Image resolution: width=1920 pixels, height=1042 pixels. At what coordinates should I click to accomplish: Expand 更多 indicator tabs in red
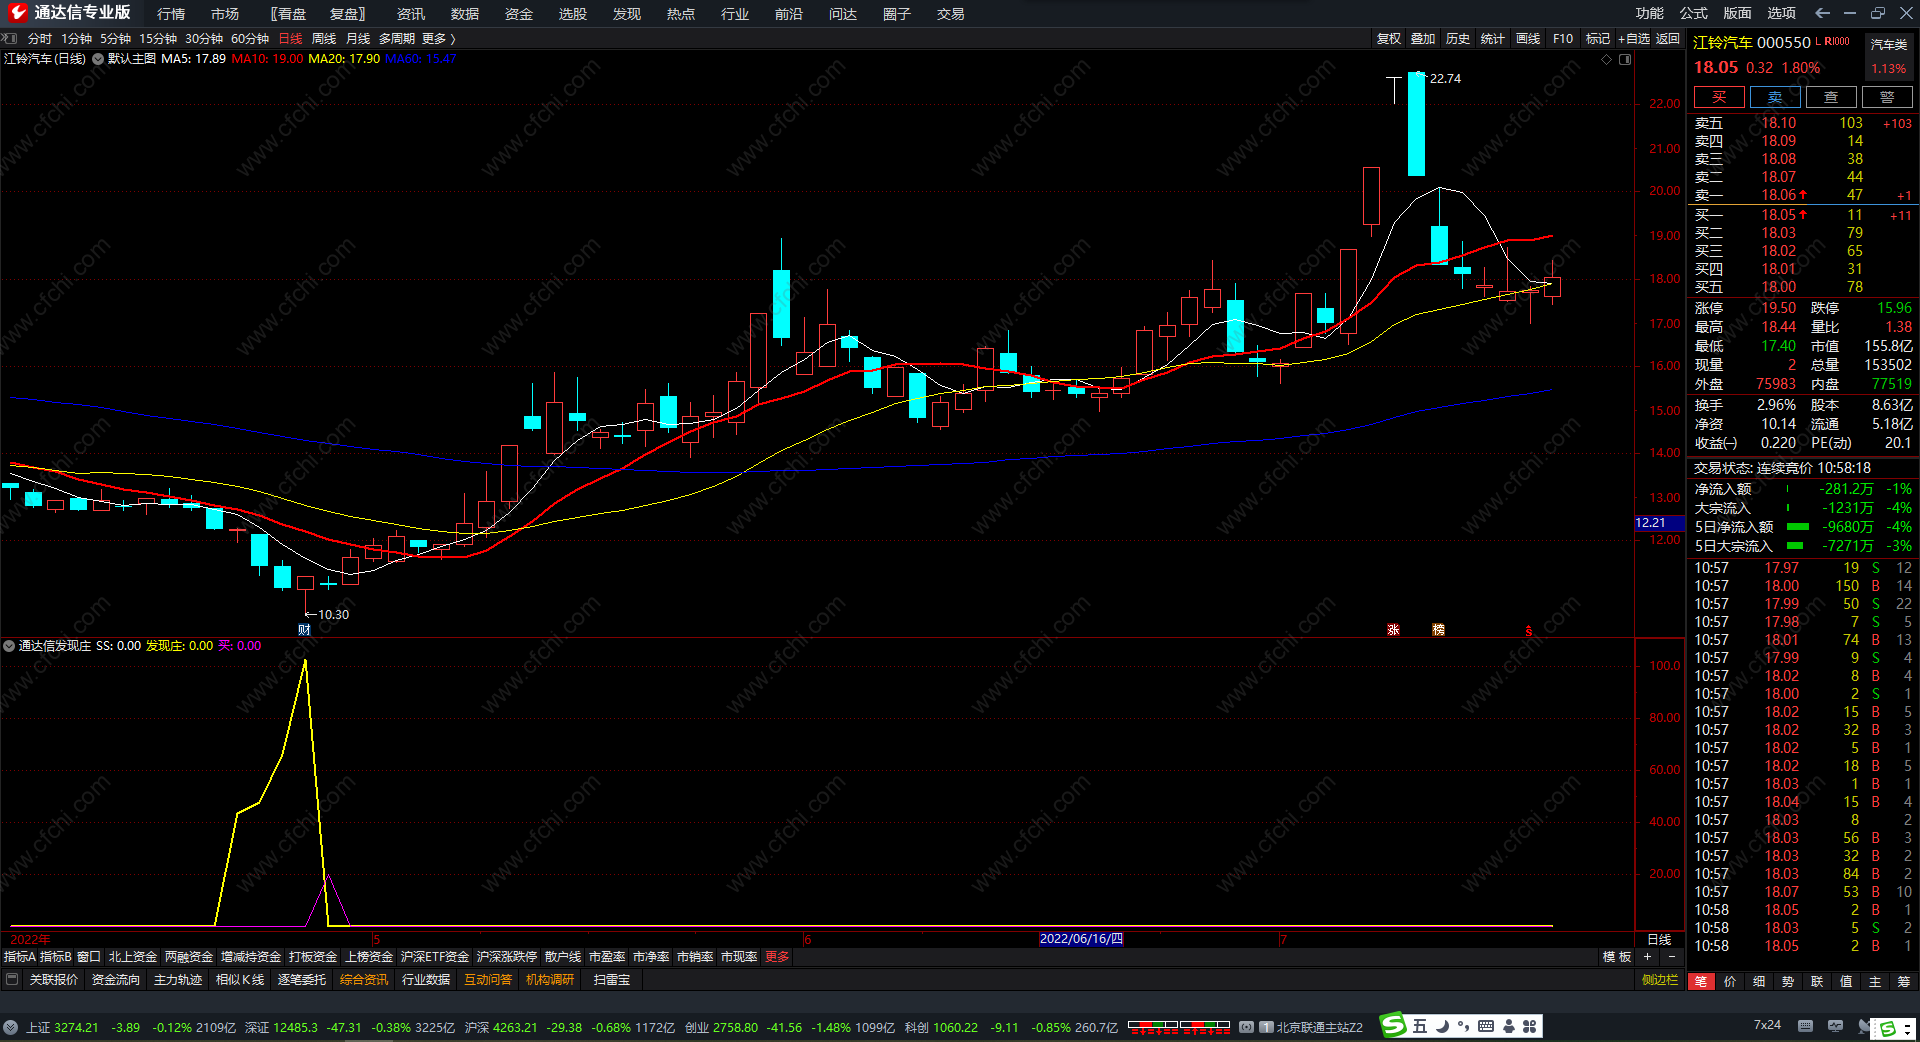[777, 957]
